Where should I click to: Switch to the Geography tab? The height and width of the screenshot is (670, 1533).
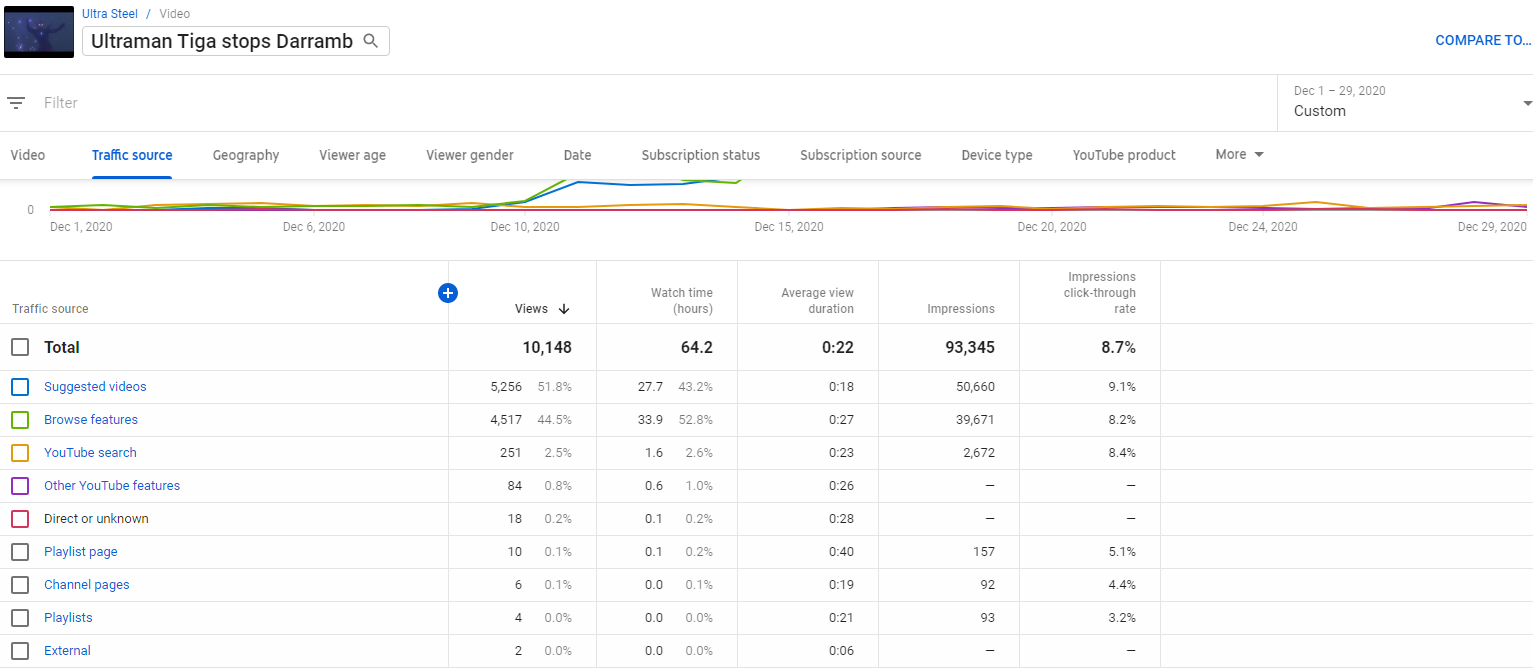tap(246, 155)
